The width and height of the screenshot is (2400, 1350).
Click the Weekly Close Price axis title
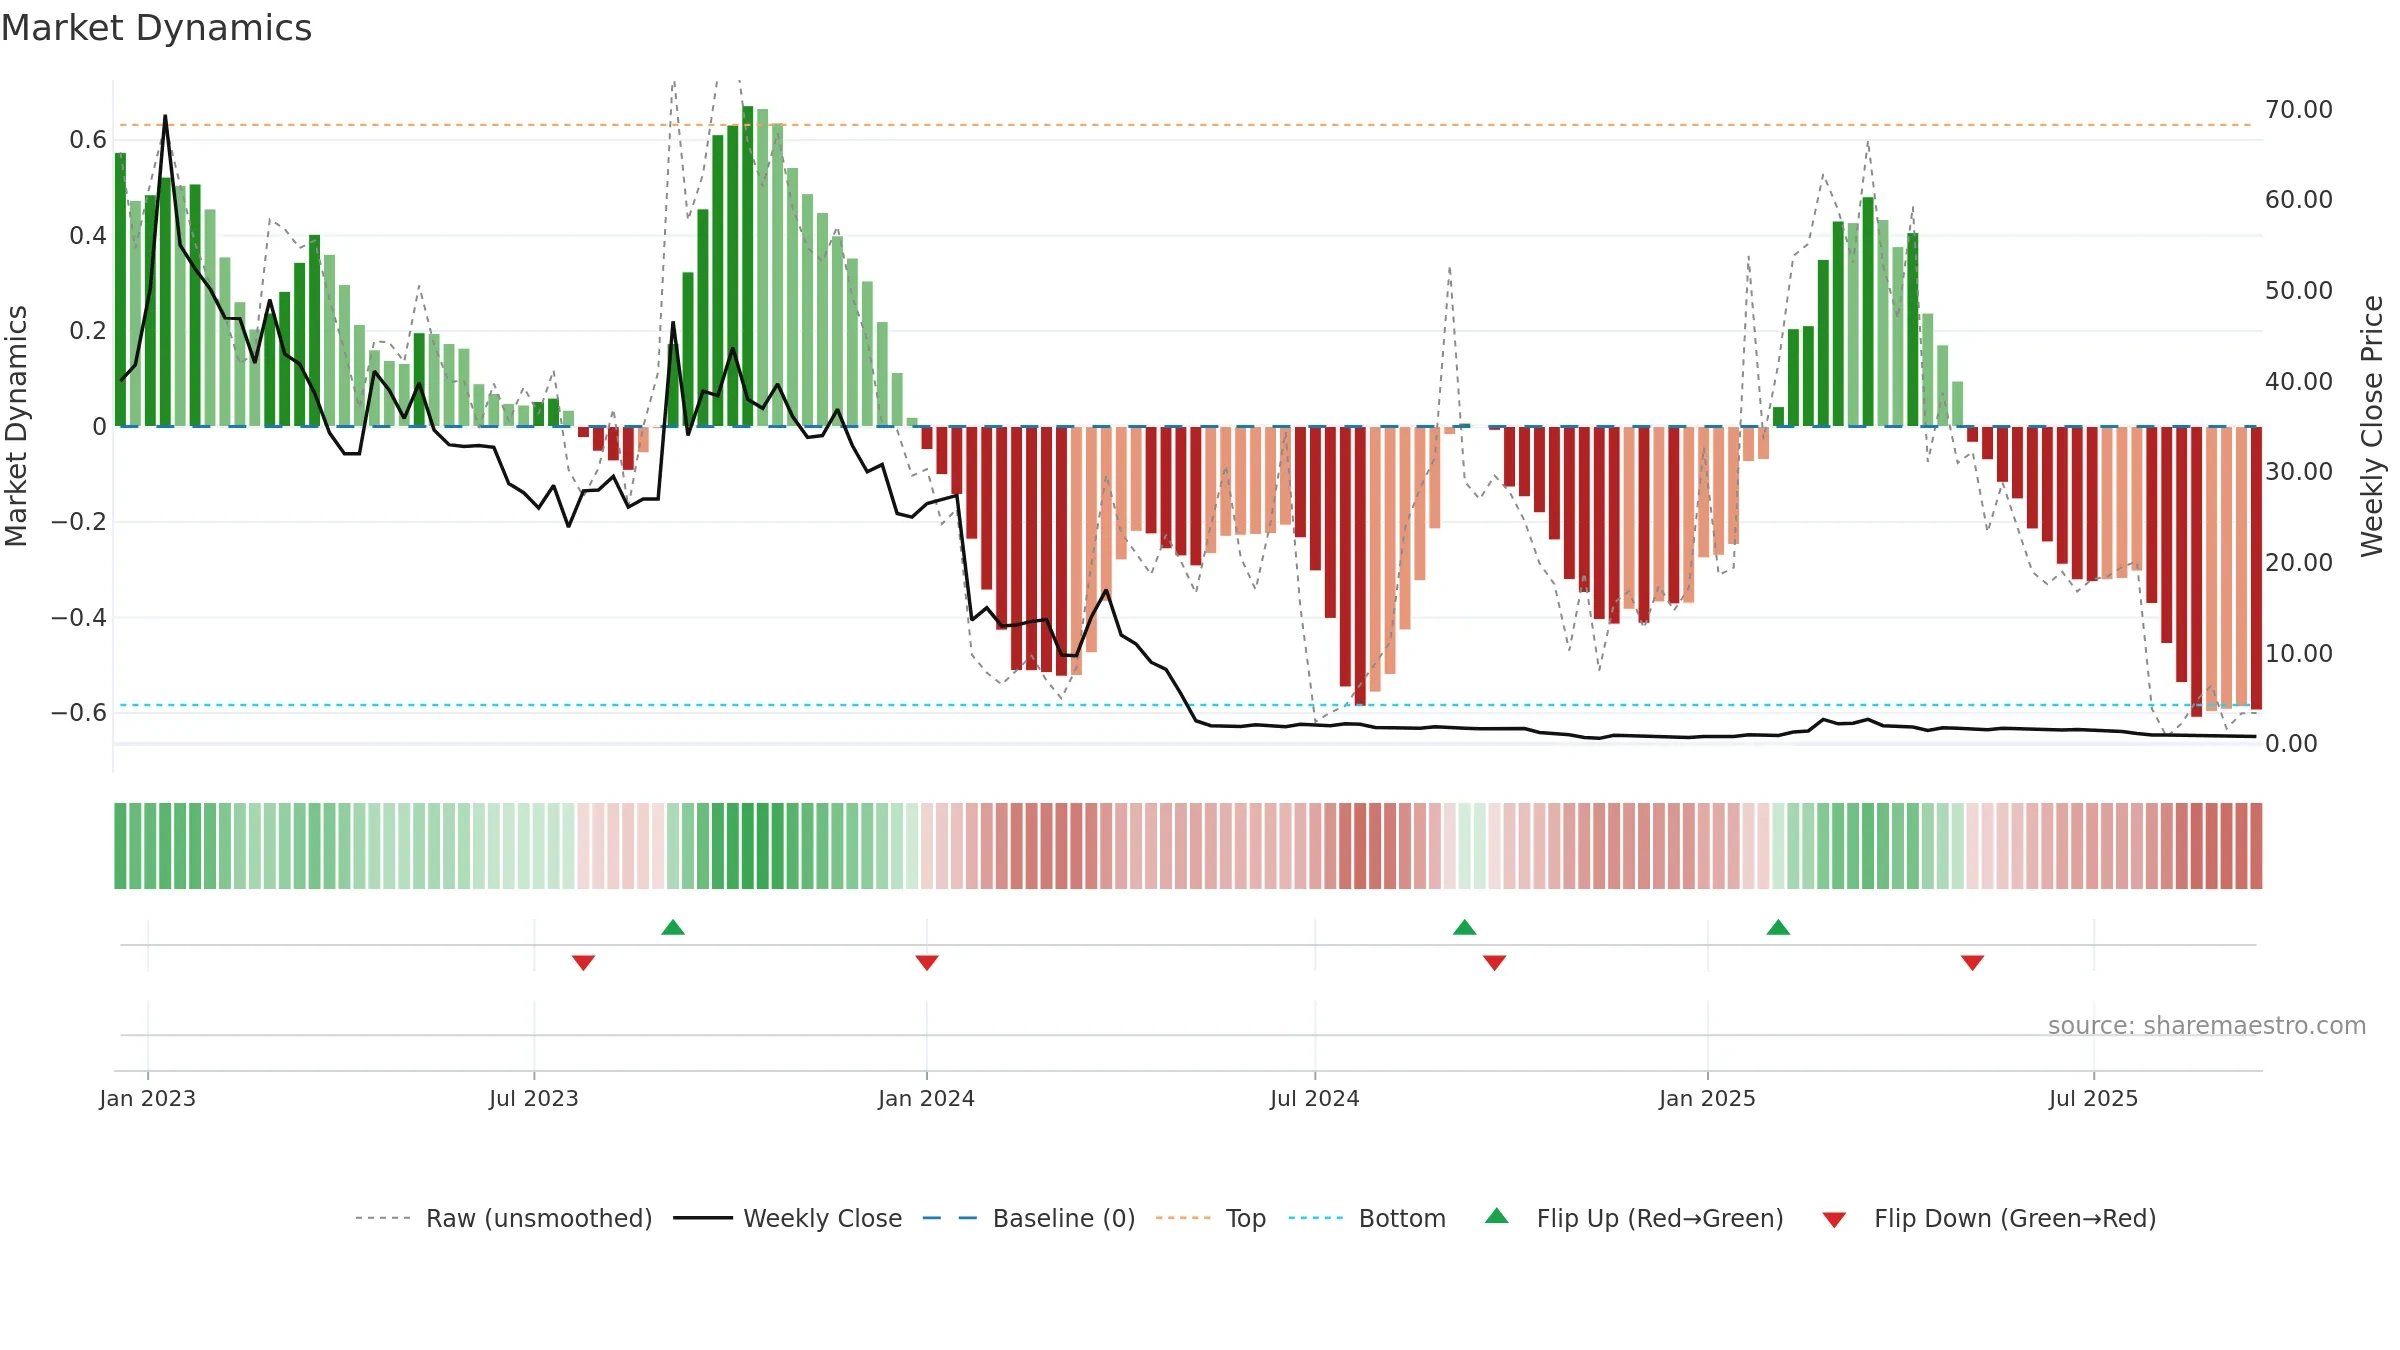pyautogui.click(x=2372, y=426)
